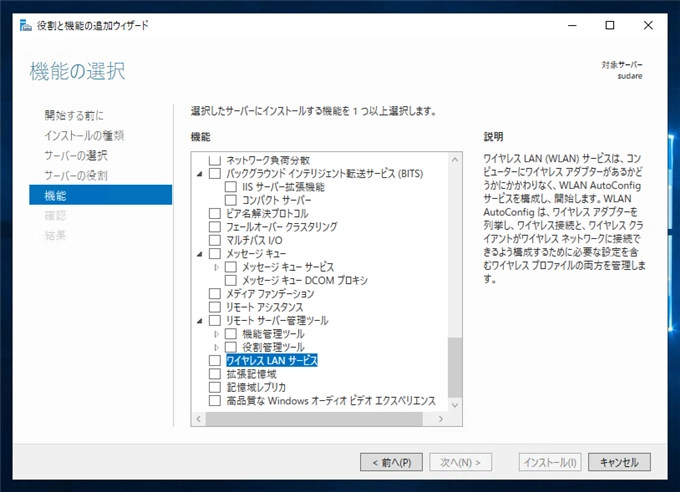Click the horizontal scrollbar thumb
Image resolution: width=680 pixels, height=492 pixels.
pos(314,419)
